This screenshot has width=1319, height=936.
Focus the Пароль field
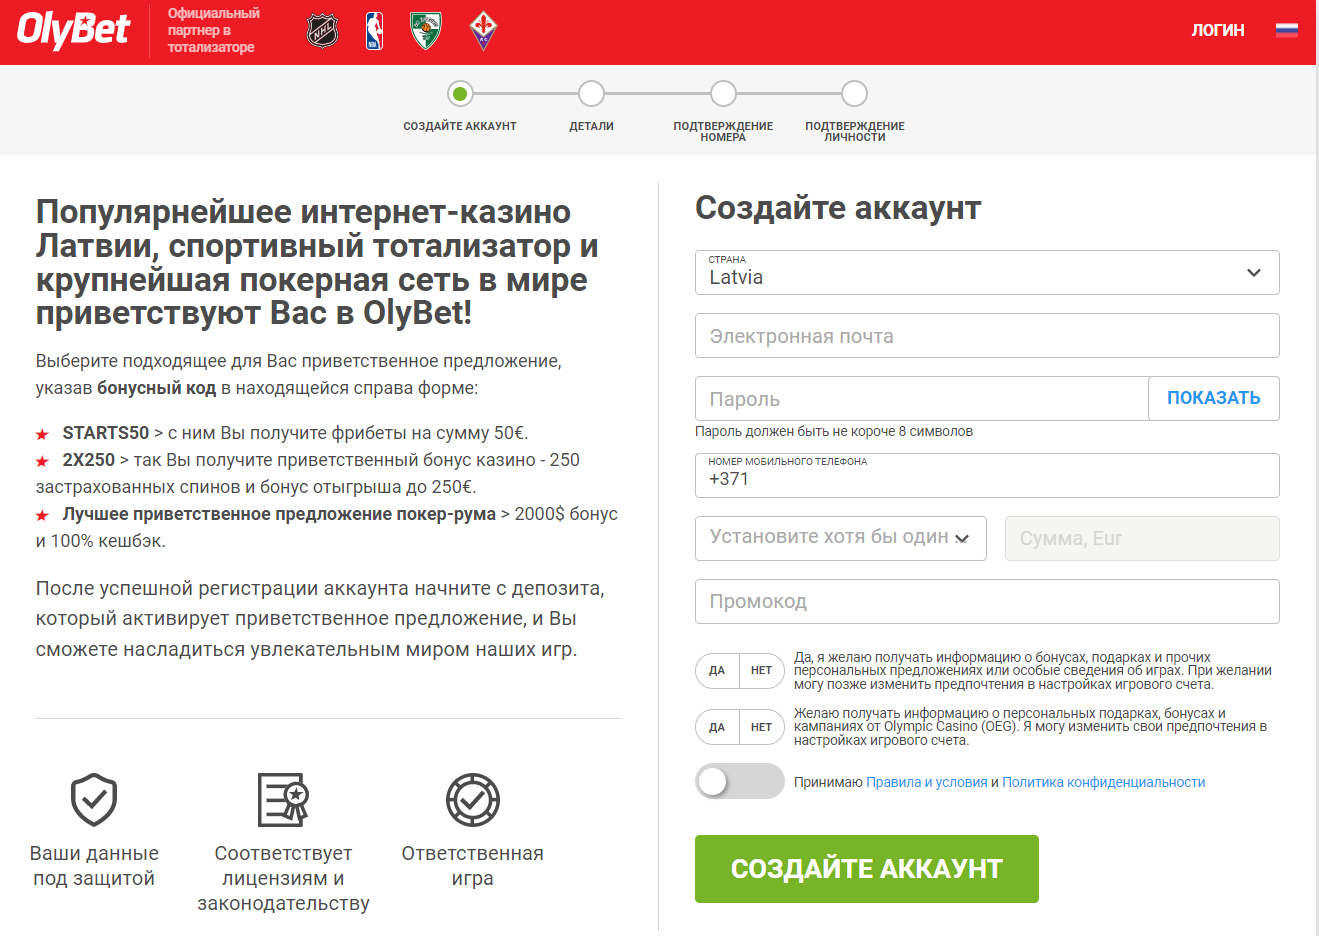coord(921,399)
